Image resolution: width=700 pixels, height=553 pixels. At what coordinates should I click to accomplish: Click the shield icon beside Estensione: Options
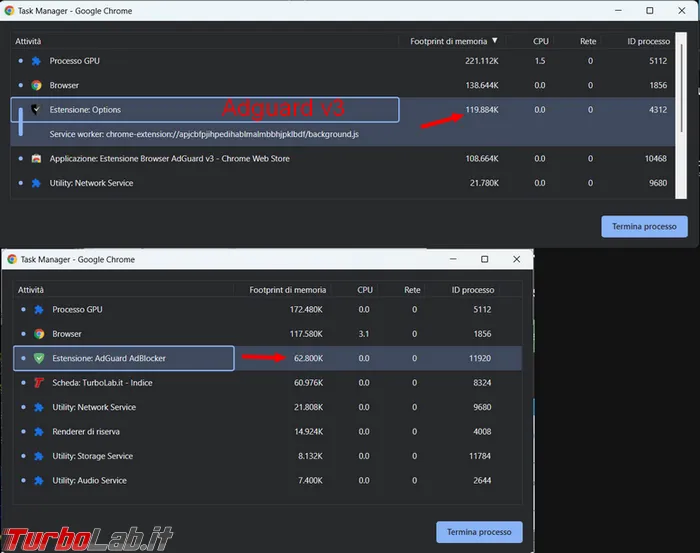36,109
